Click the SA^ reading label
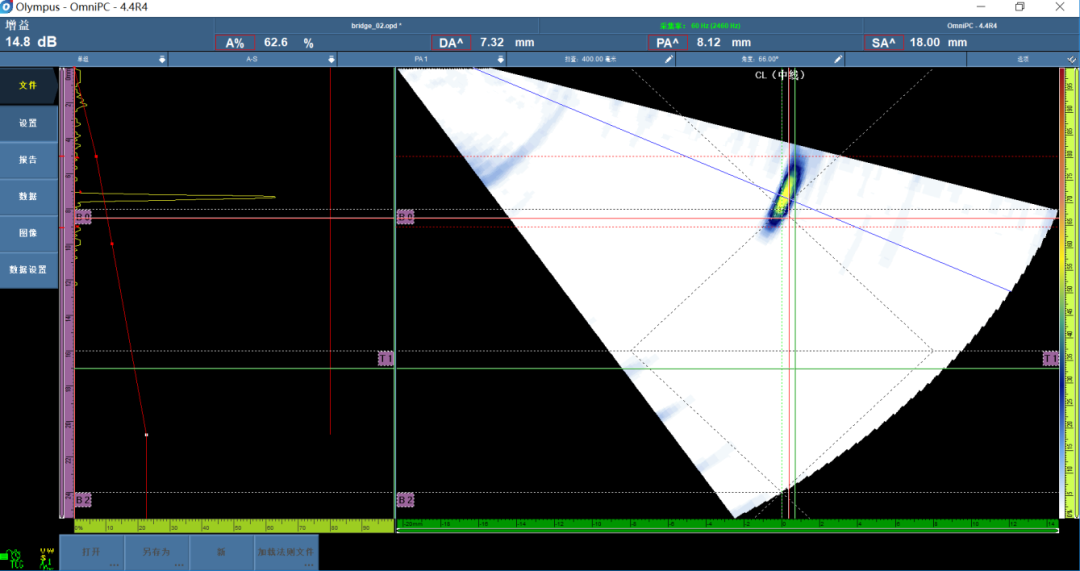Viewport: 1080px width, 571px height. pos(884,43)
